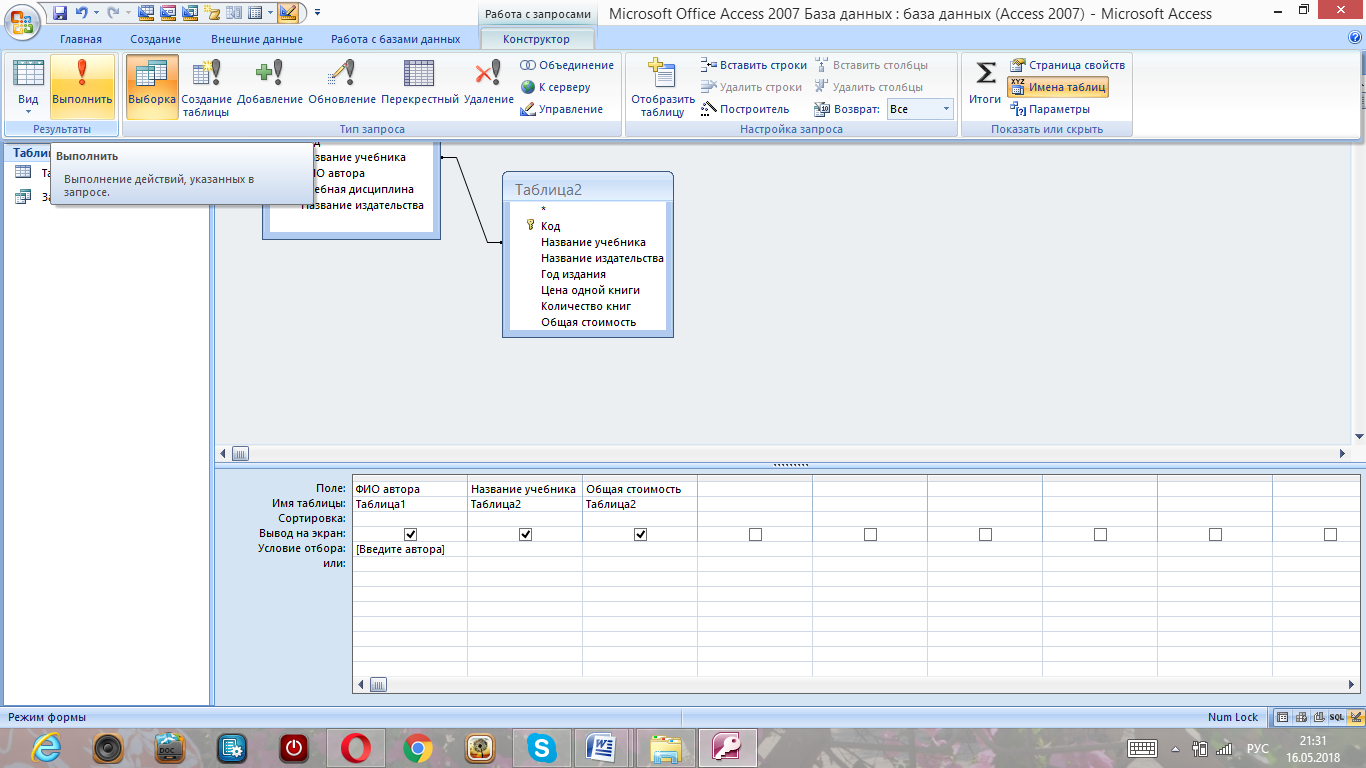Select Design view icon in status bar

tap(1355, 717)
